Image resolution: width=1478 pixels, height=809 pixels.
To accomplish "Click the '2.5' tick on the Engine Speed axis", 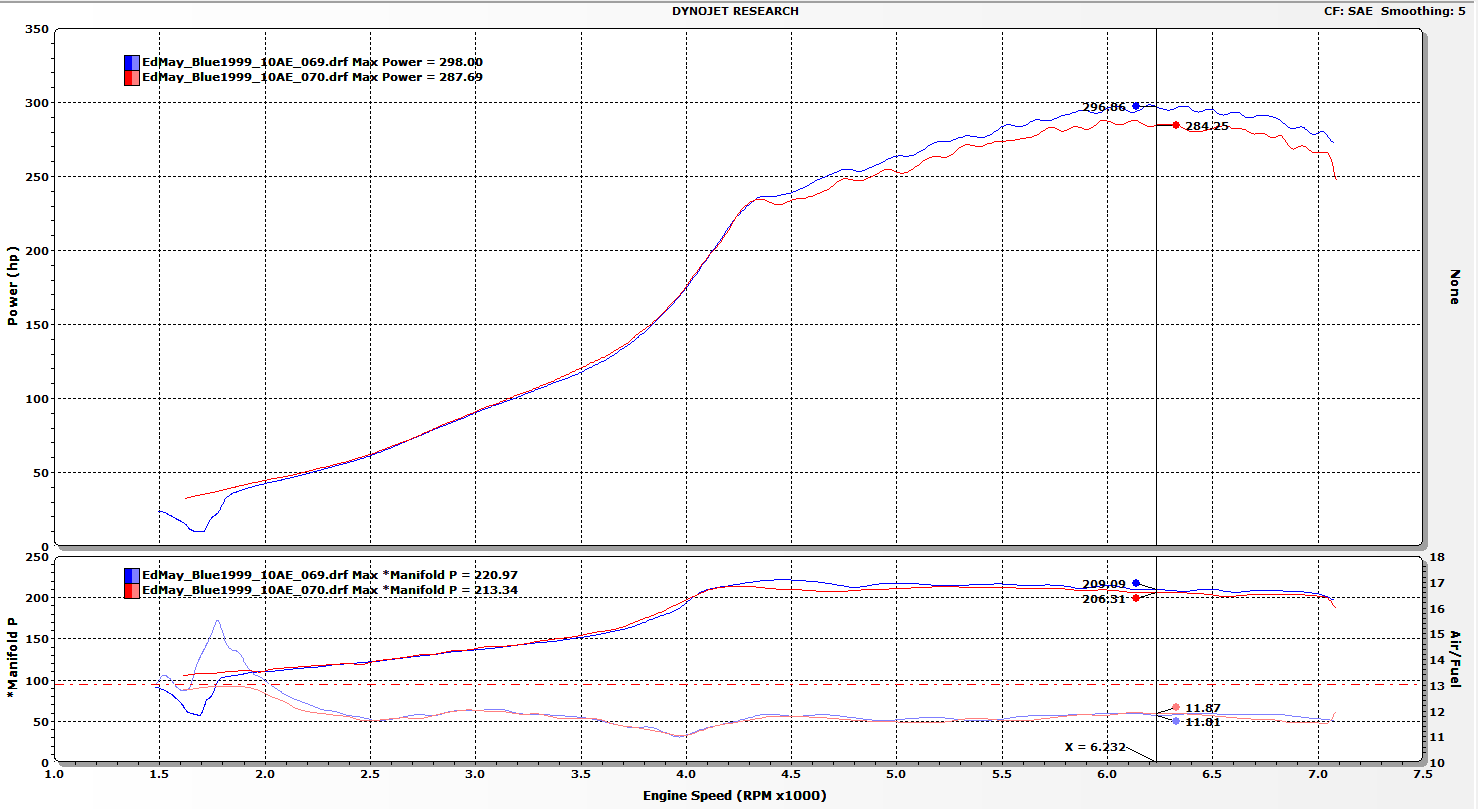I will [370, 774].
